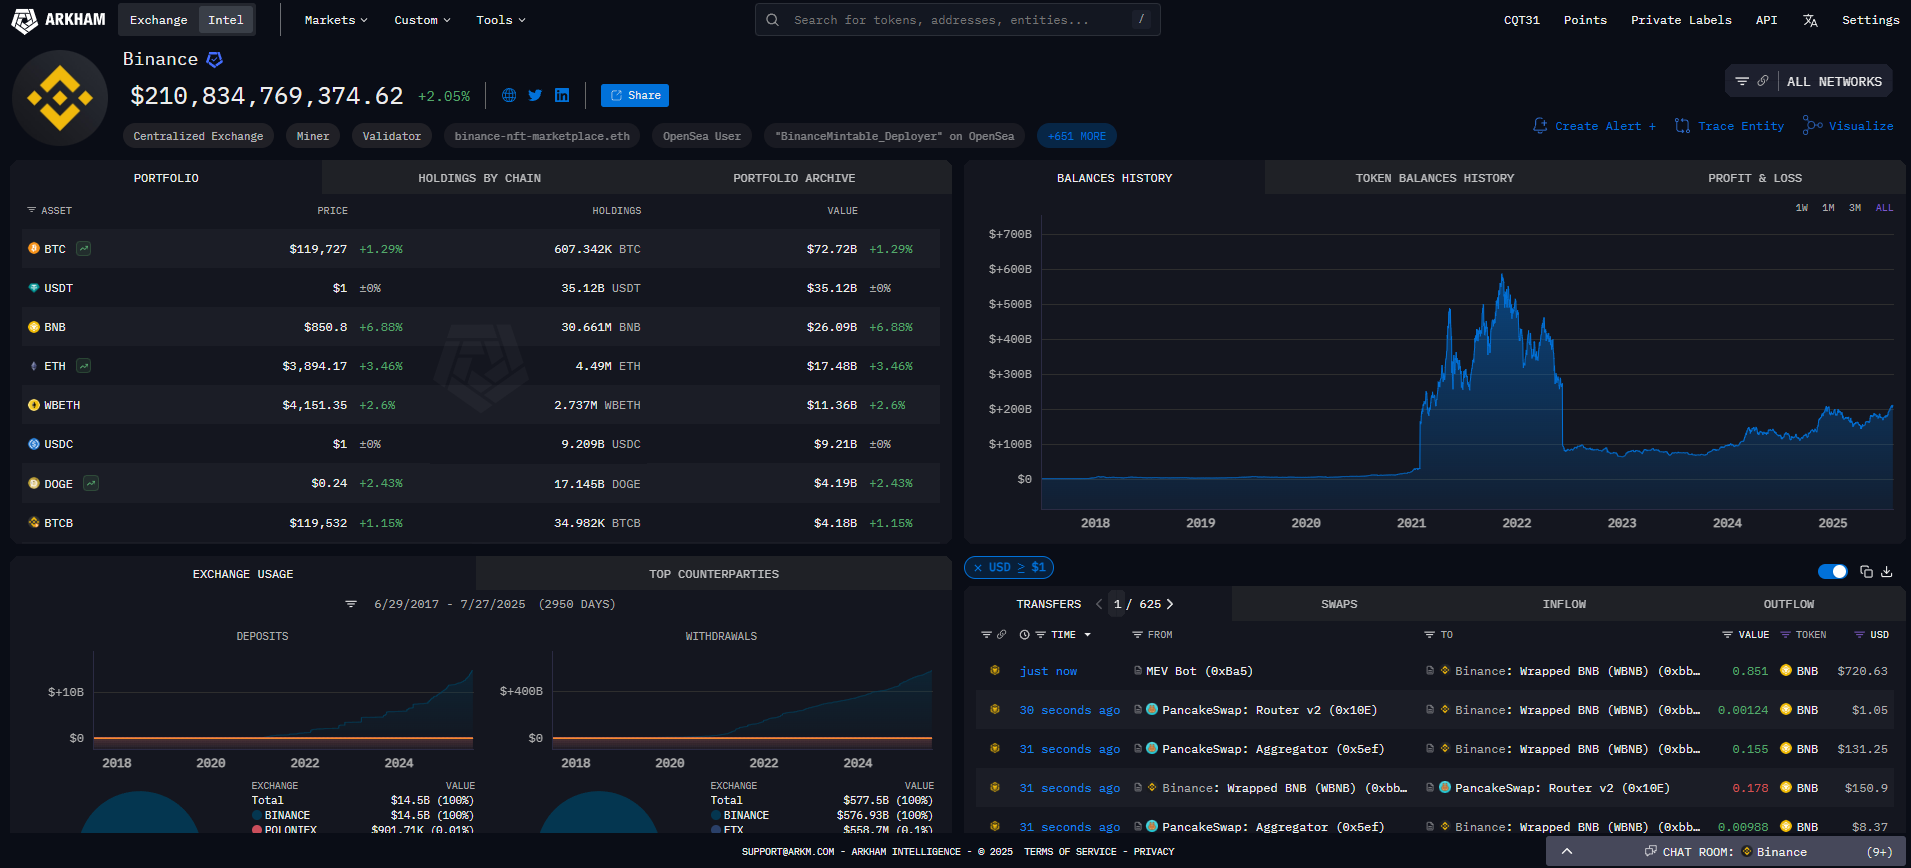The width and height of the screenshot is (1911, 868).
Task: Click the Create Alert link
Action: pos(1595,126)
